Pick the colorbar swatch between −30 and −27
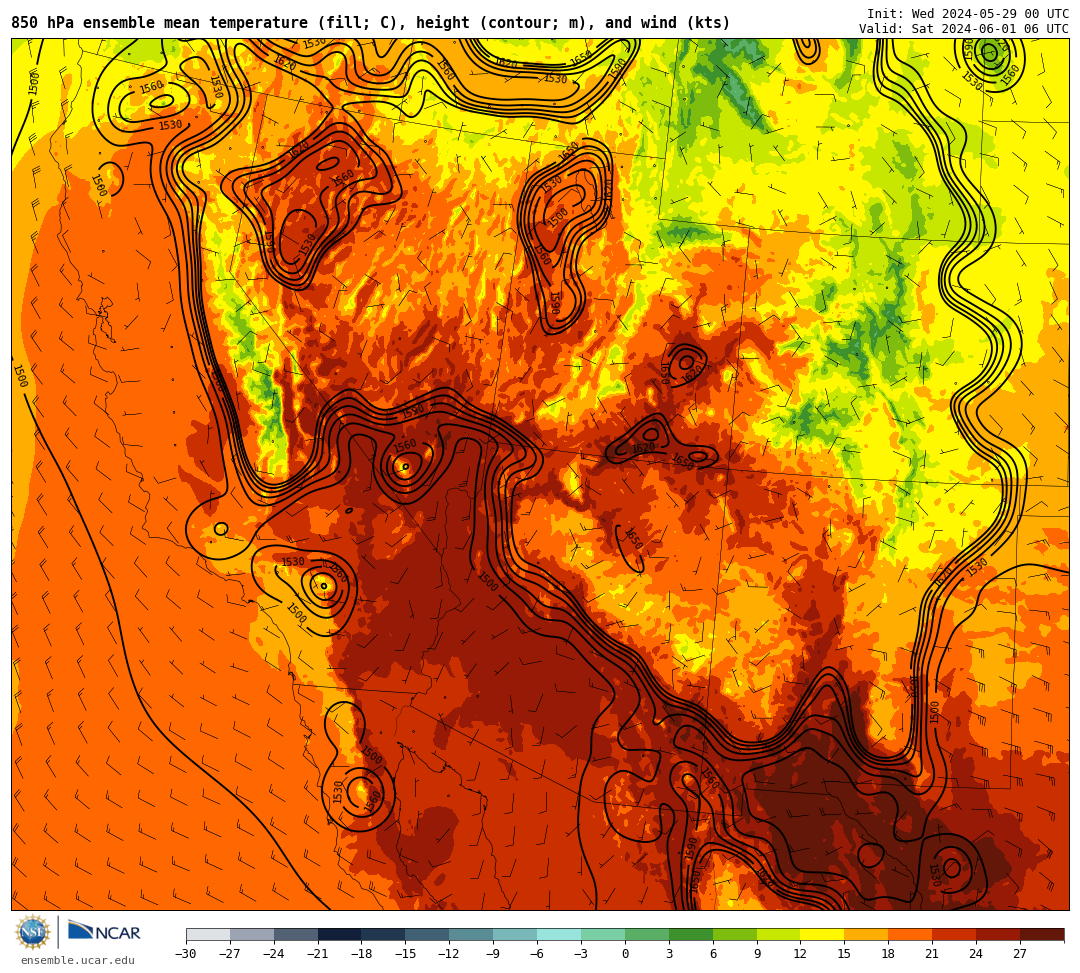Viewport: 1080px width, 973px height. (x=208, y=934)
